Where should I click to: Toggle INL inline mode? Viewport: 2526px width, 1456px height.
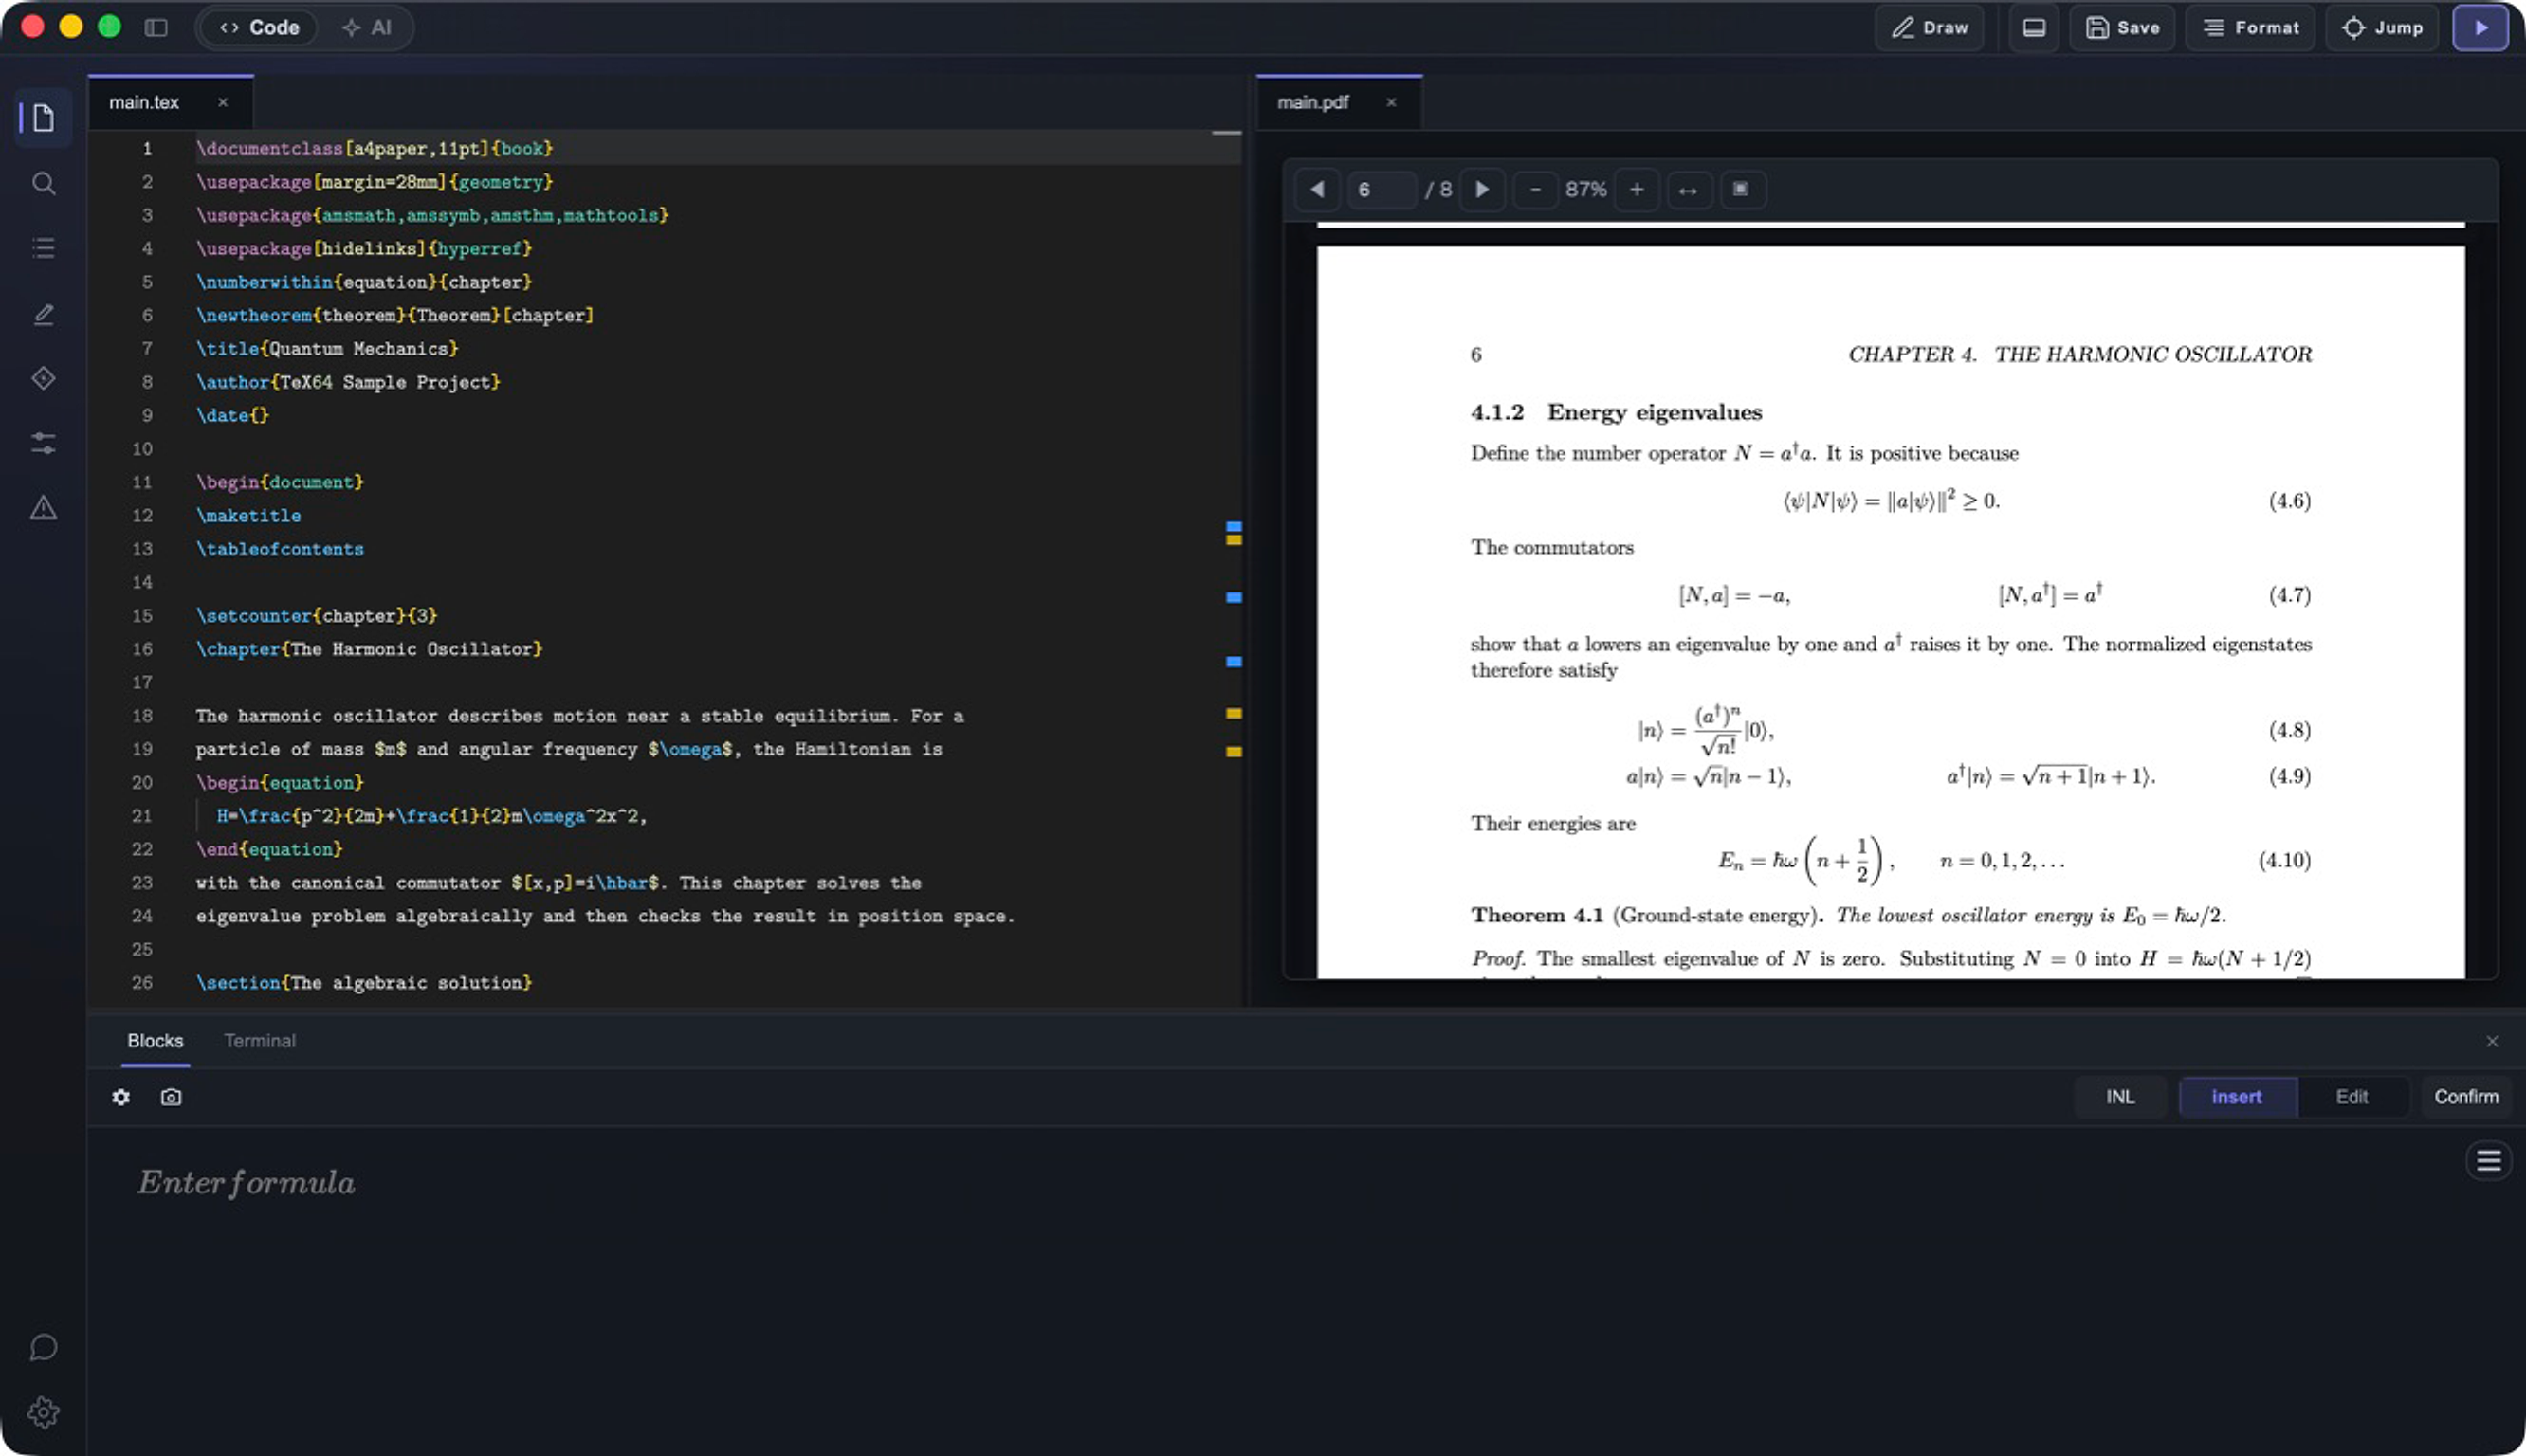click(x=2120, y=1097)
